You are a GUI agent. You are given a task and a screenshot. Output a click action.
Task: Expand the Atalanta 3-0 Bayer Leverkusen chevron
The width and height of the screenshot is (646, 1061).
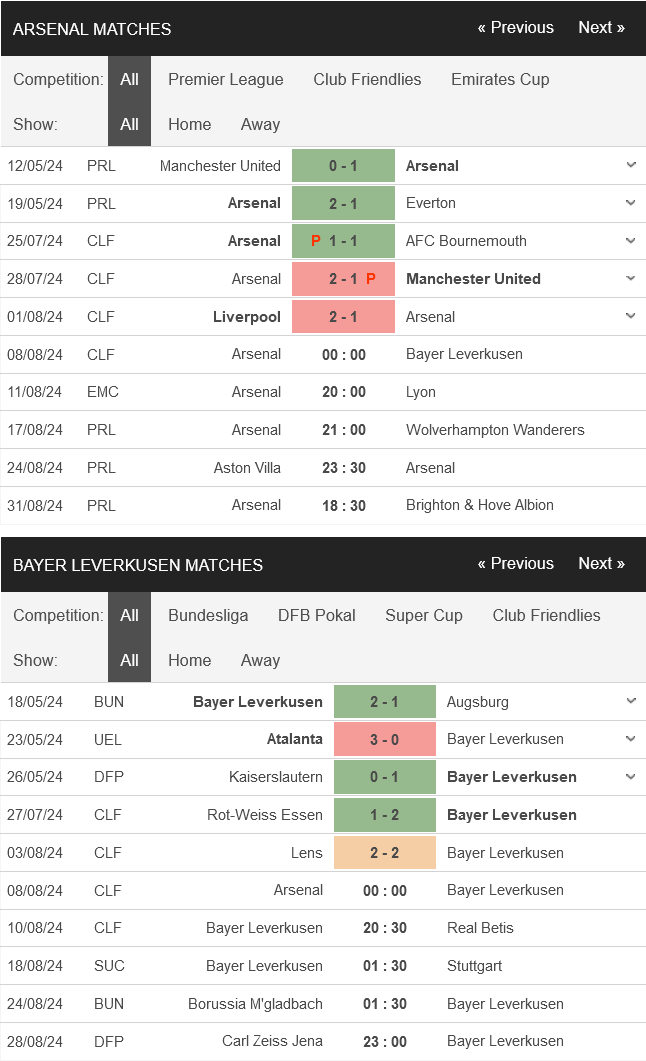click(x=630, y=739)
